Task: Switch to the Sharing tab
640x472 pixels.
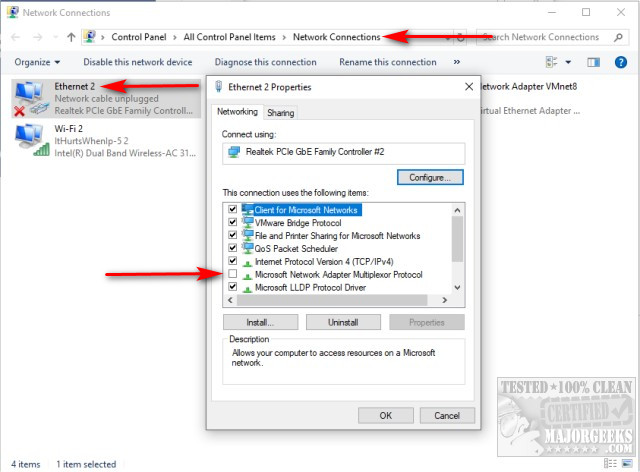Action: [x=280, y=113]
